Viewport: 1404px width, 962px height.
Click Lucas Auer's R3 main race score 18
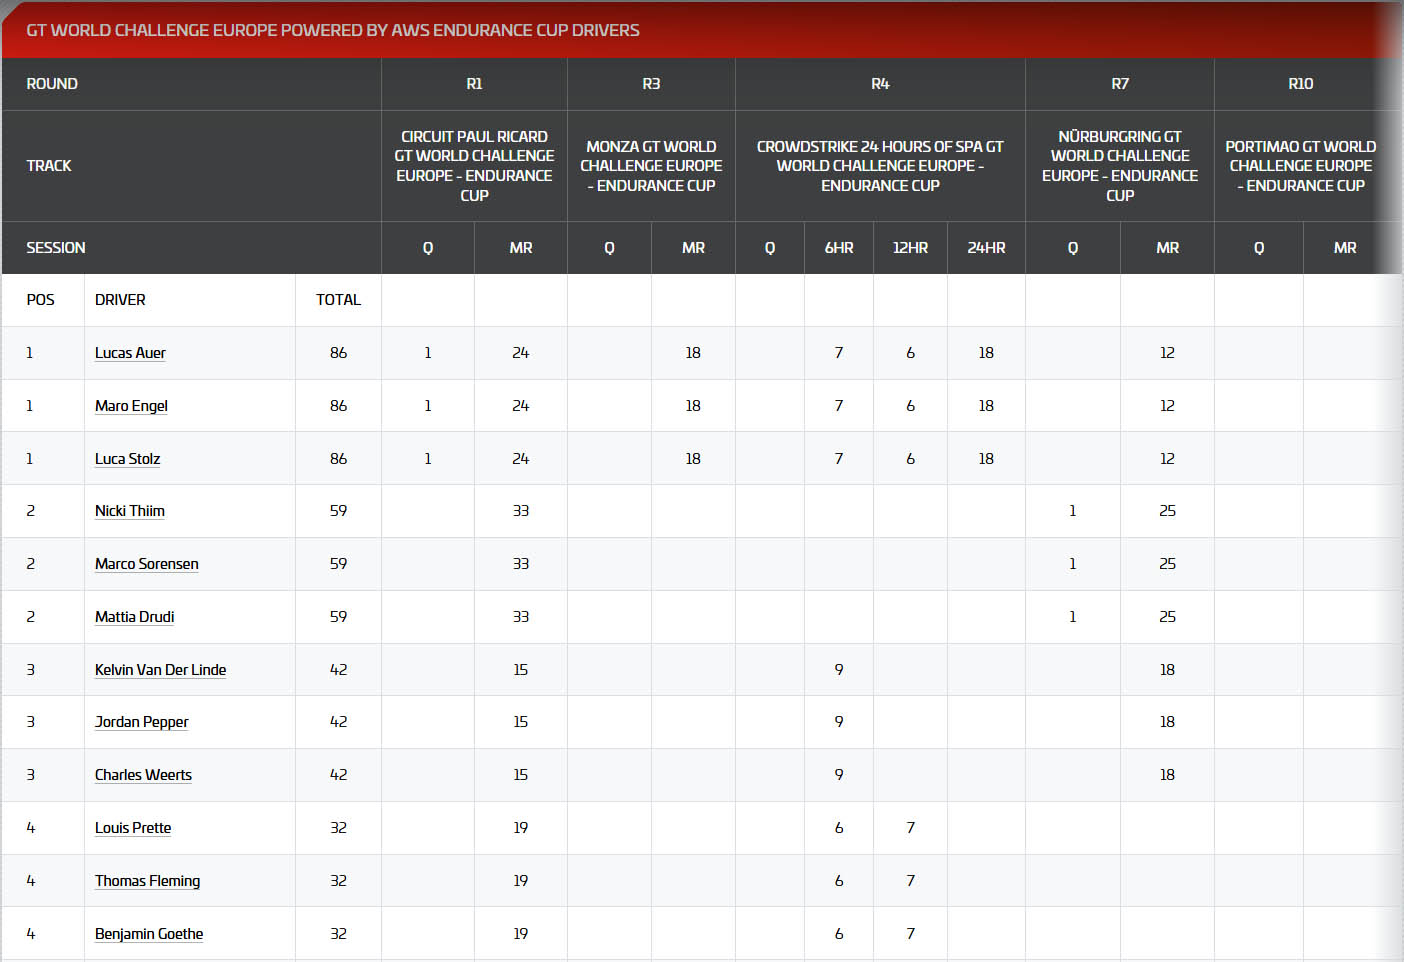[693, 353]
